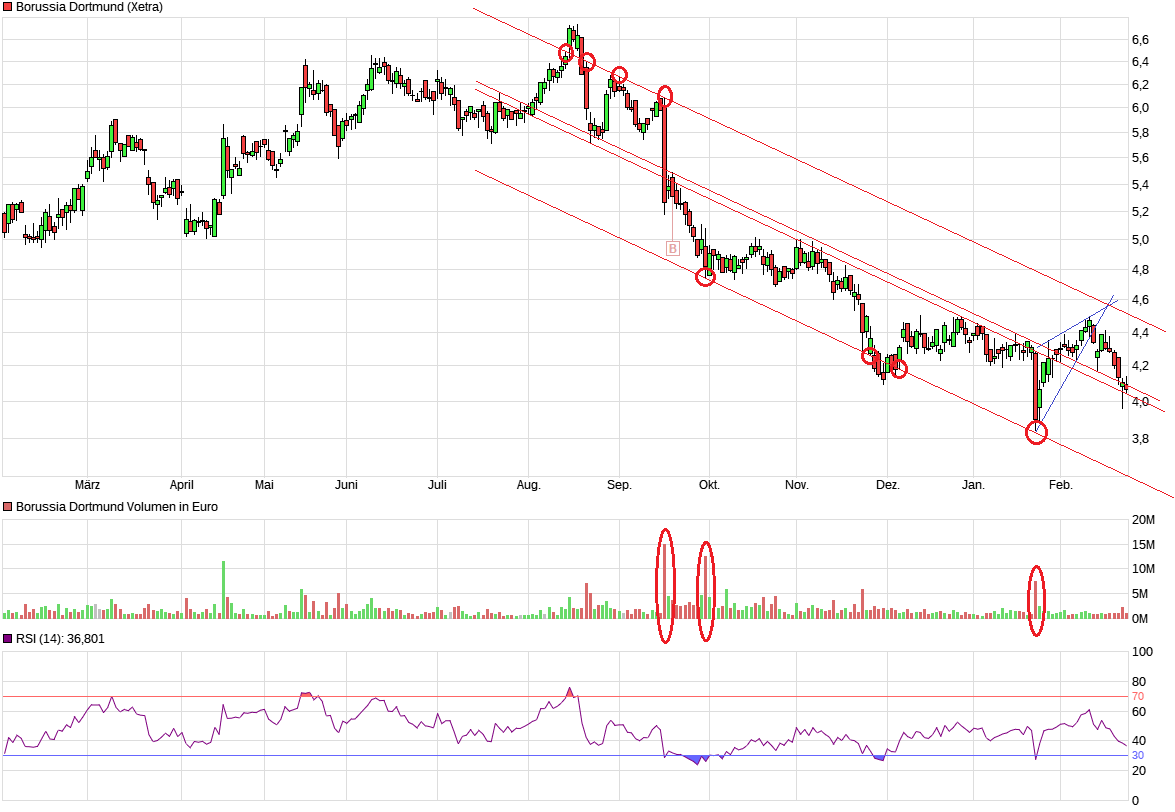
Task: Click the "Okt." month label on the time axis
Action: tap(709, 485)
